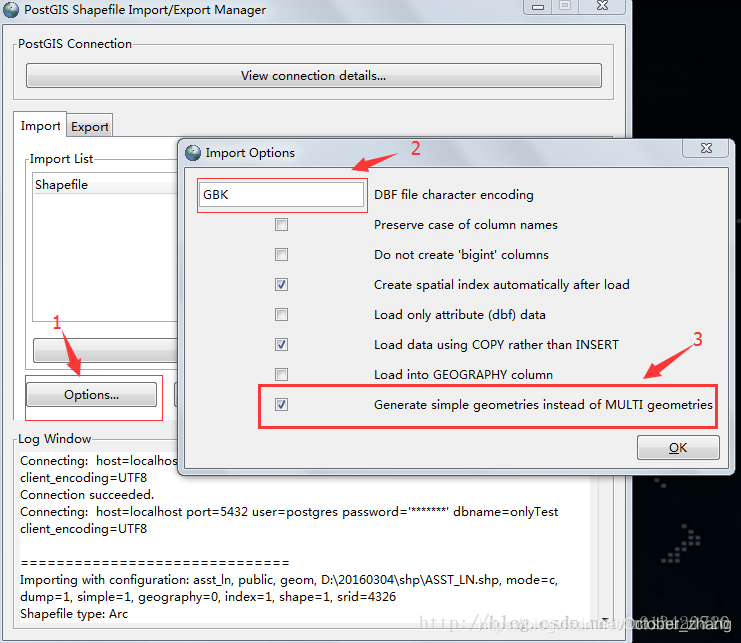Enable Load into GEOGRAPHY column
This screenshot has width=741, height=643.
click(281, 375)
